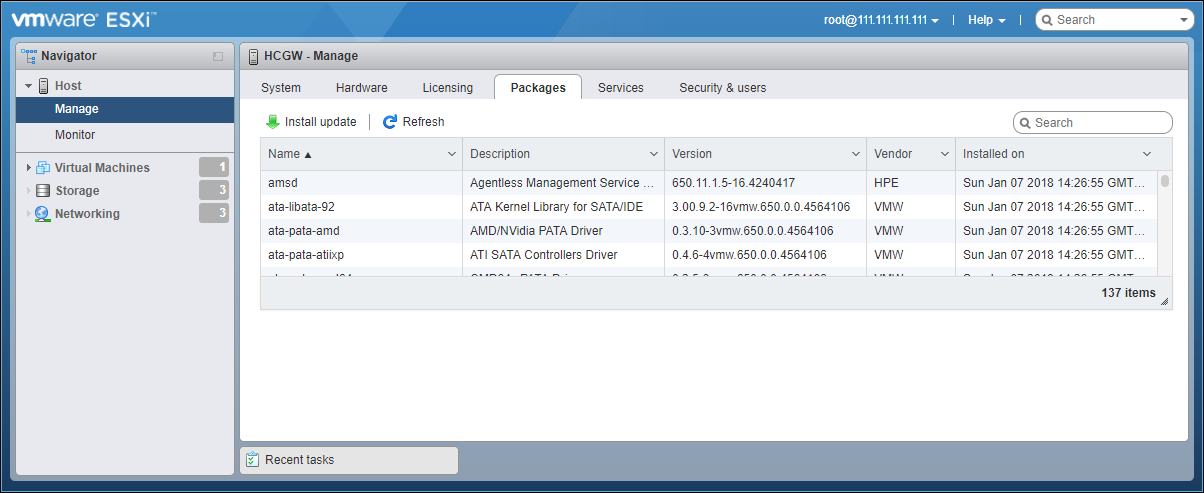Viewport: 1204px width, 493px height.
Task: Open Version column dropdown menu
Action: pos(855,154)
